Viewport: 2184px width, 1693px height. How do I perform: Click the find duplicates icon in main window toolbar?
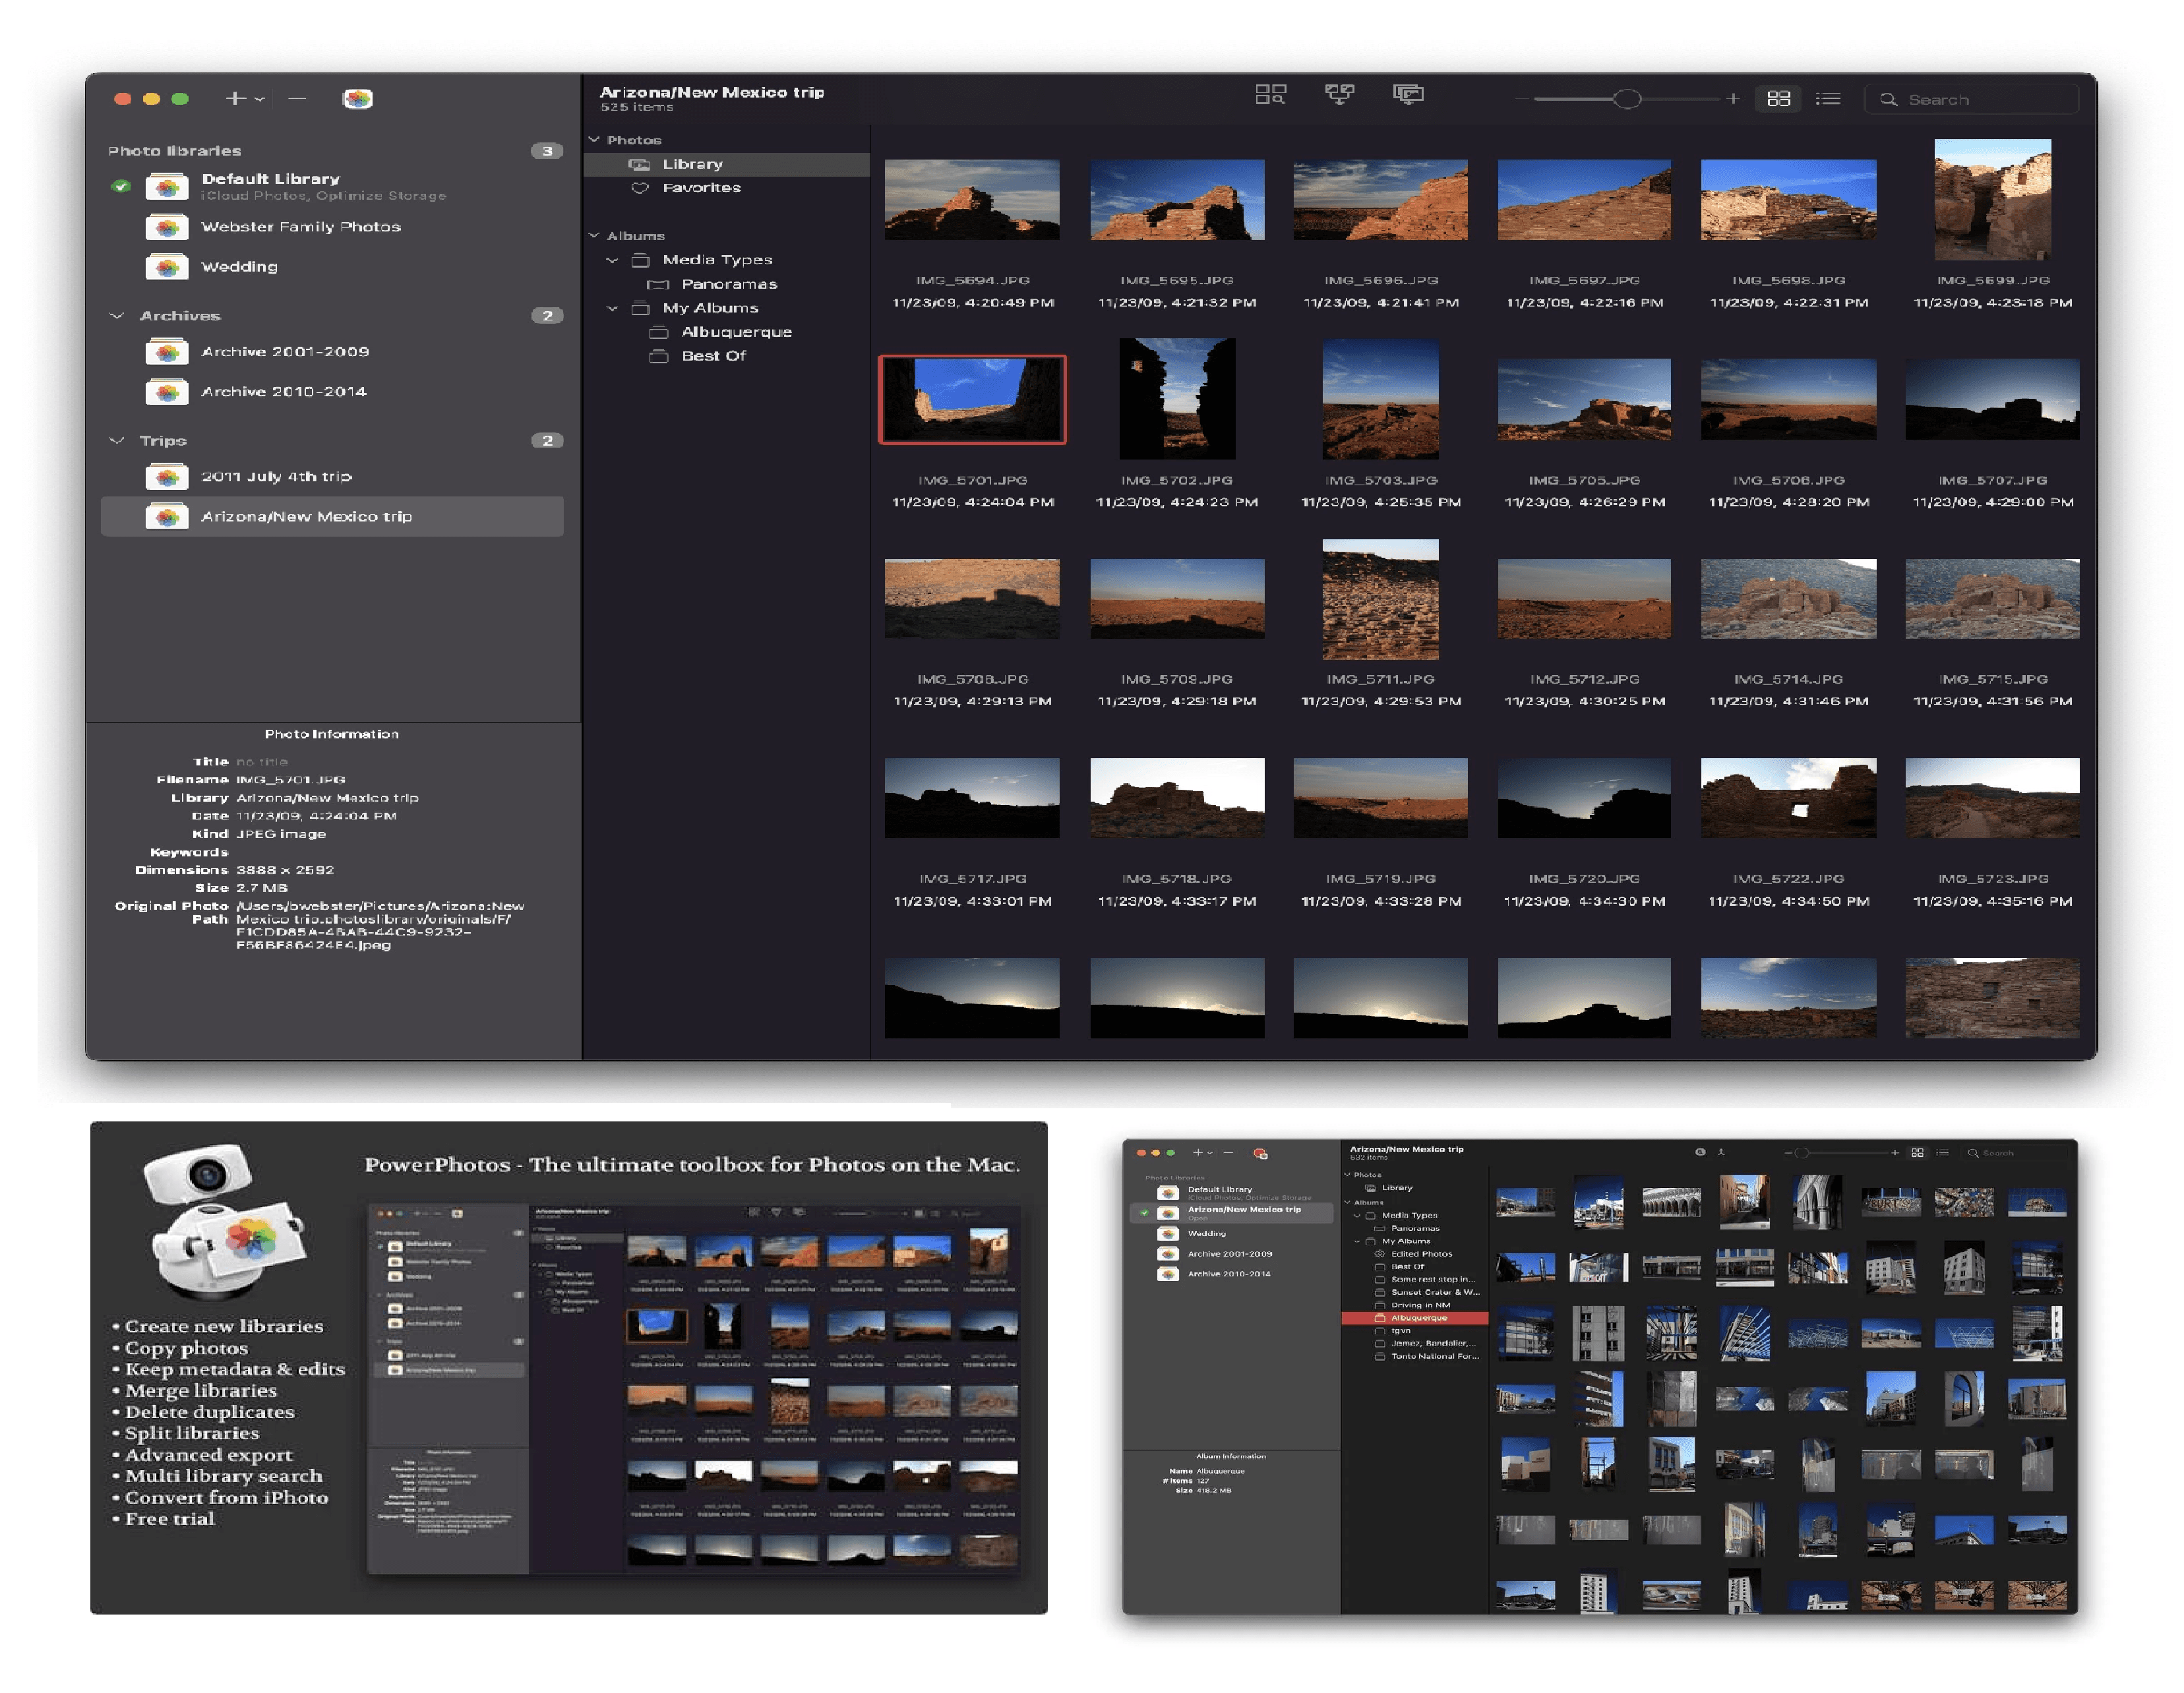pyautogui.click(x=1270, y=95)
